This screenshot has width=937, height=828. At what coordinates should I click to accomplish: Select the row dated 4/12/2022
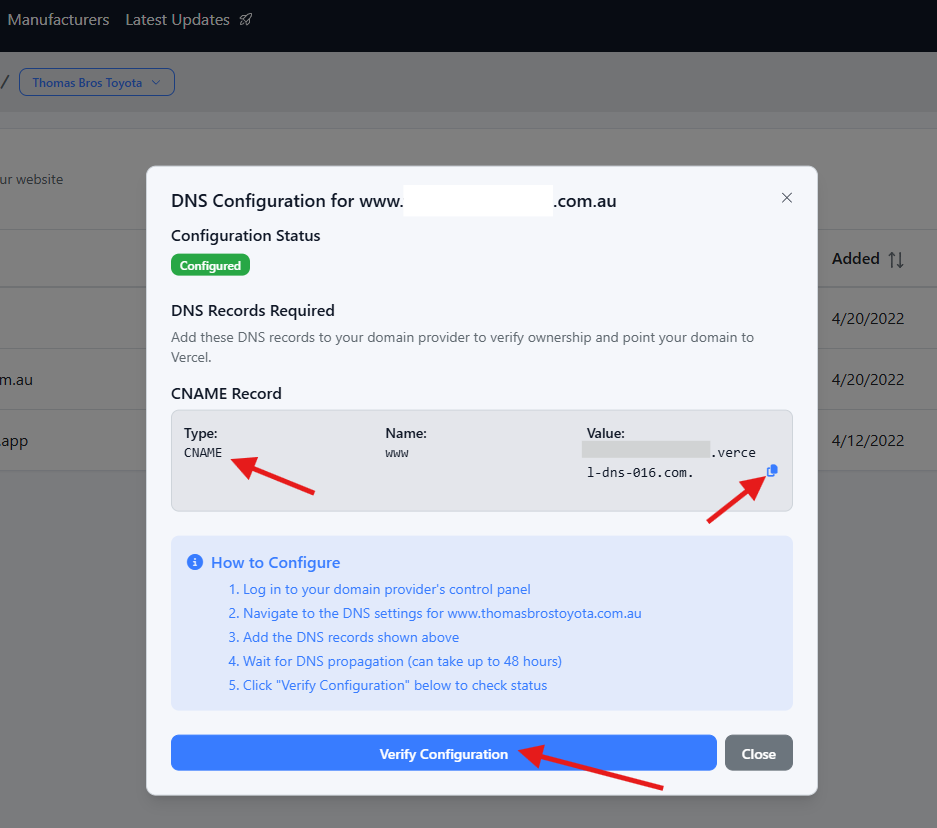(867, 440)
